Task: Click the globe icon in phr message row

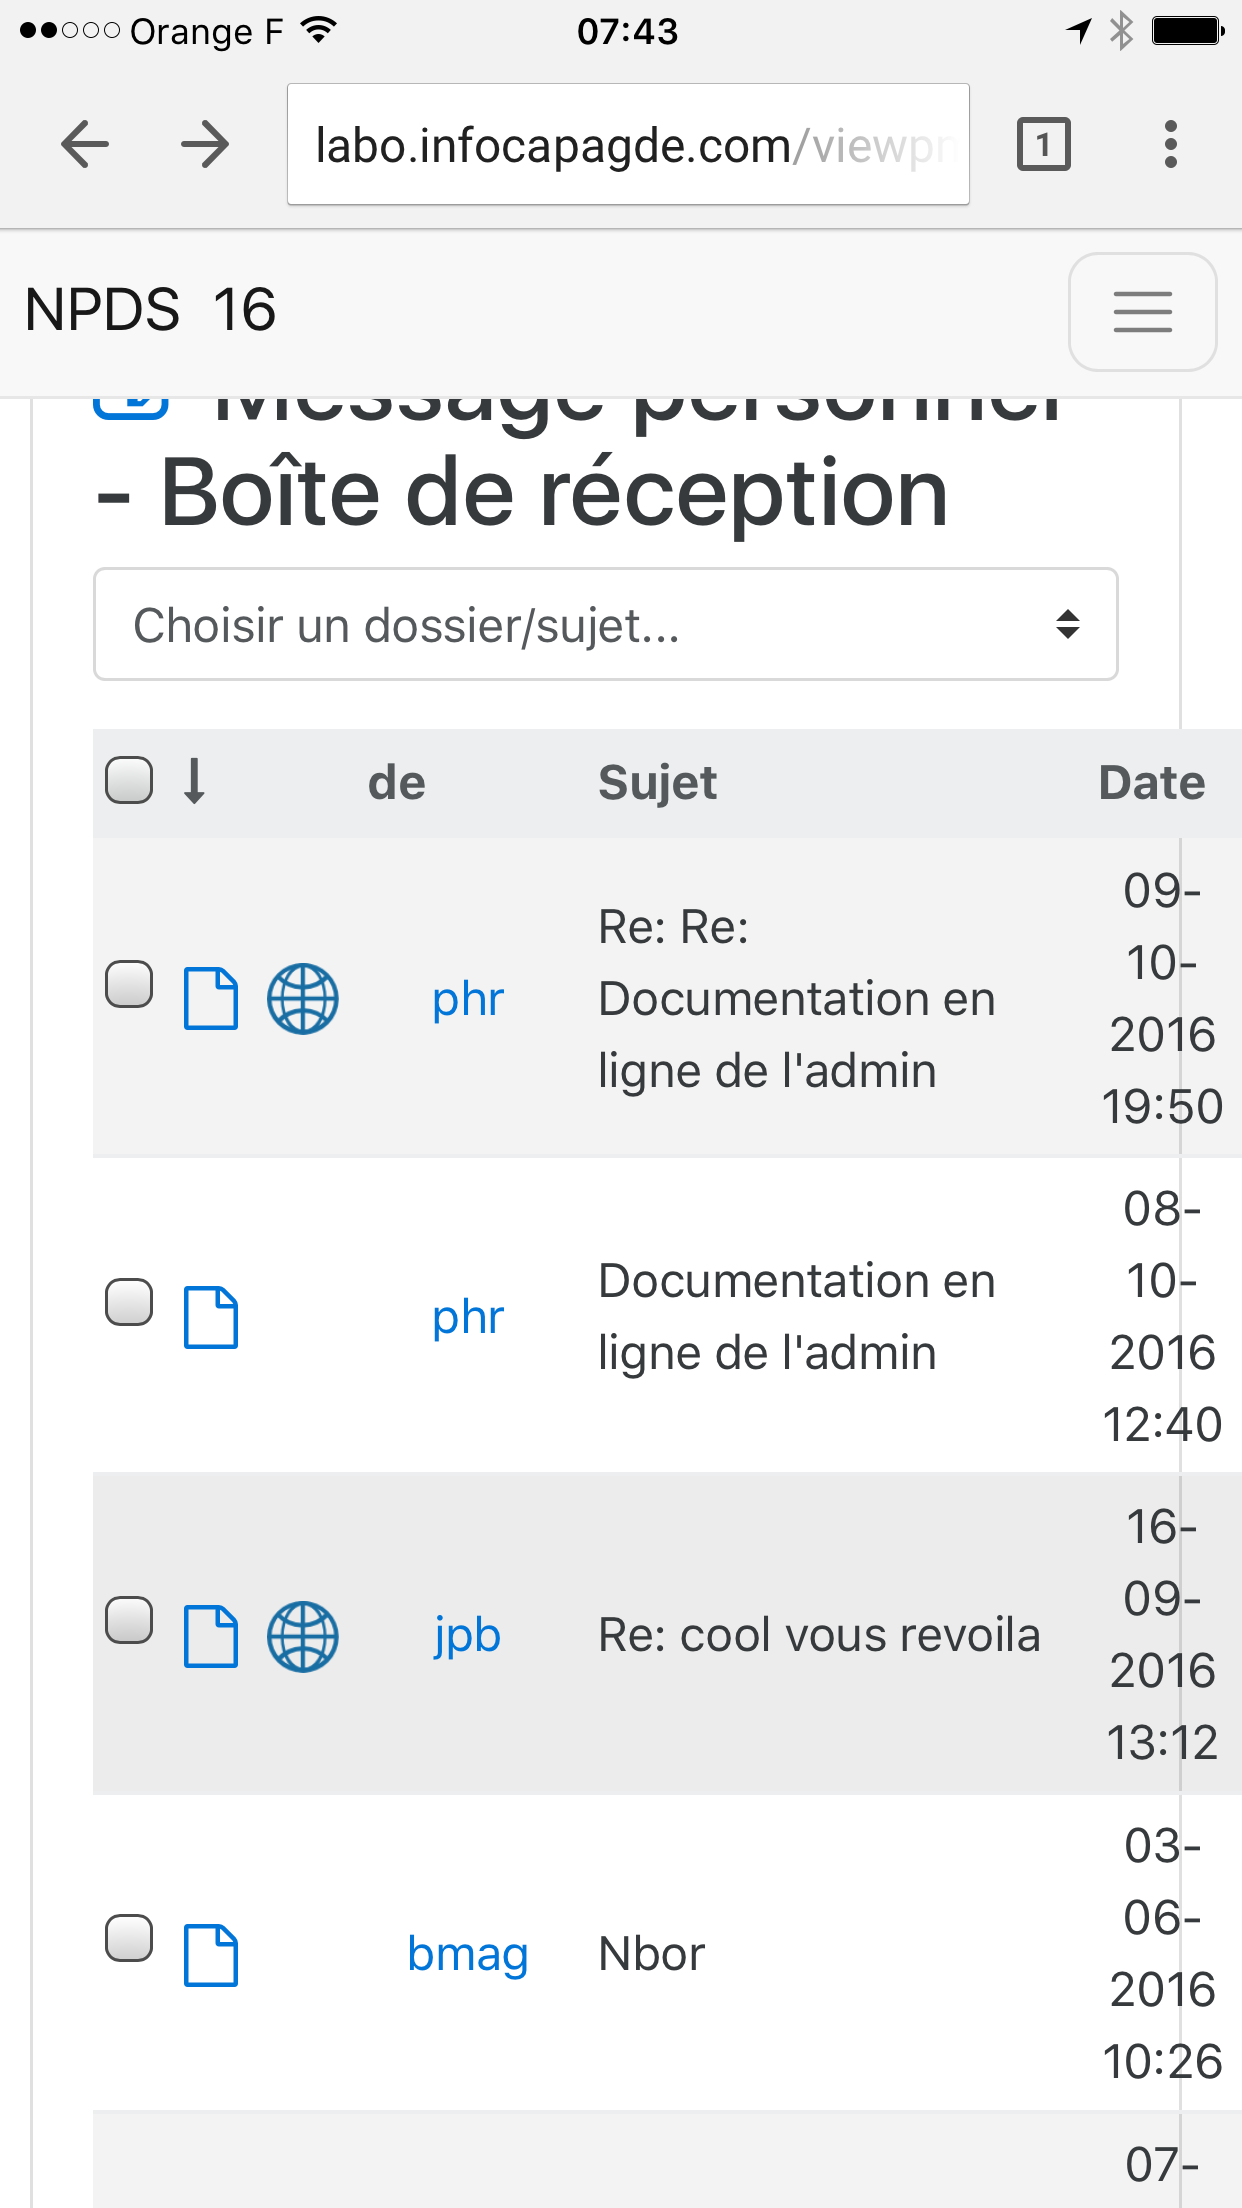Action: coord(303,999)
